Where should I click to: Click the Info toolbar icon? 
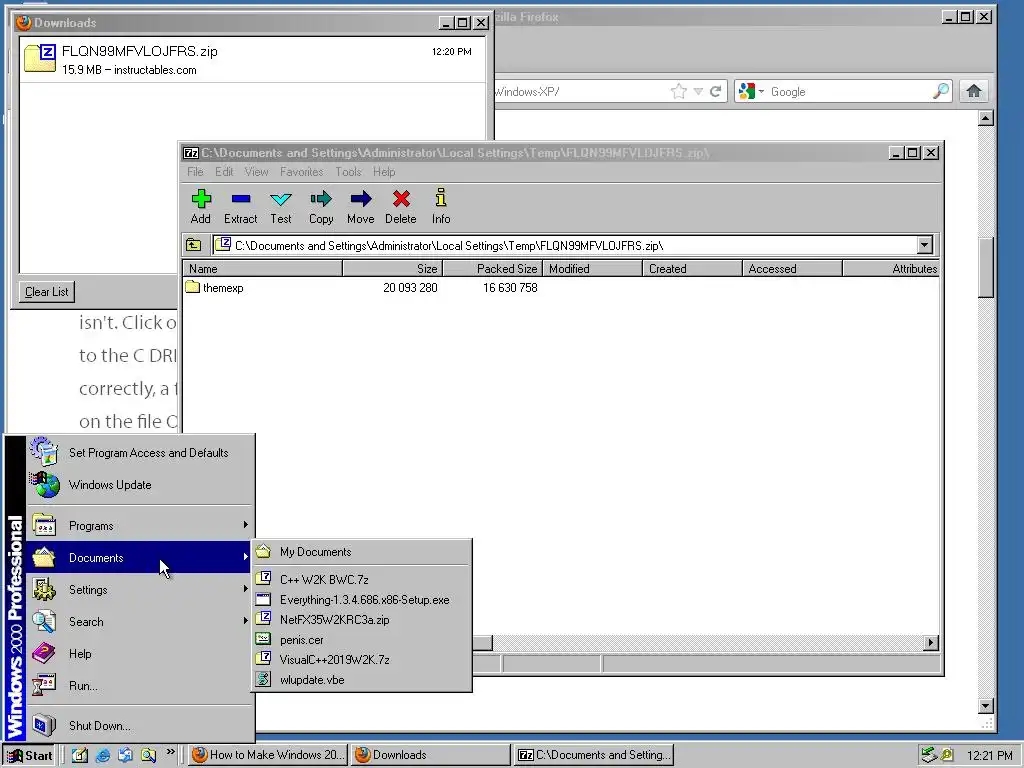point(441,198)
